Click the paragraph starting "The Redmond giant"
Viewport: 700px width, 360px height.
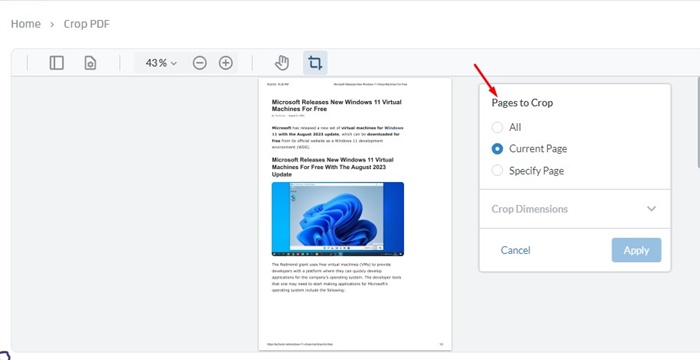click(x=336, y=277)
